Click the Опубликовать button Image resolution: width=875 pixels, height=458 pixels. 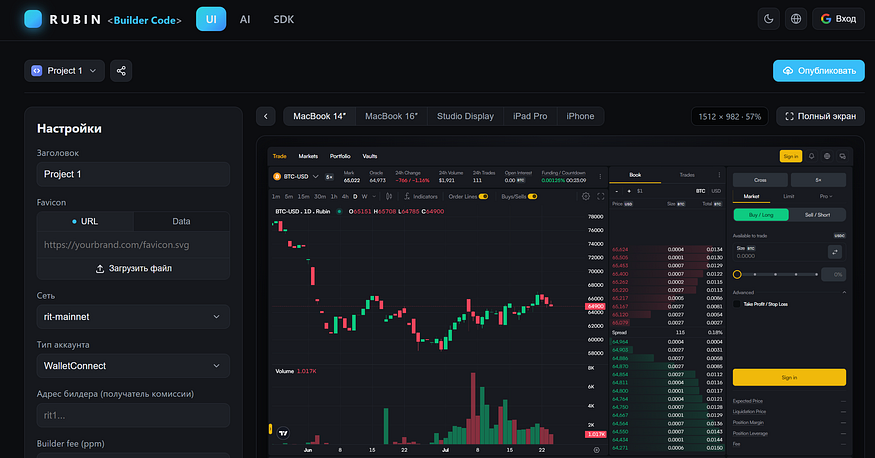click(x=819, y=71)
